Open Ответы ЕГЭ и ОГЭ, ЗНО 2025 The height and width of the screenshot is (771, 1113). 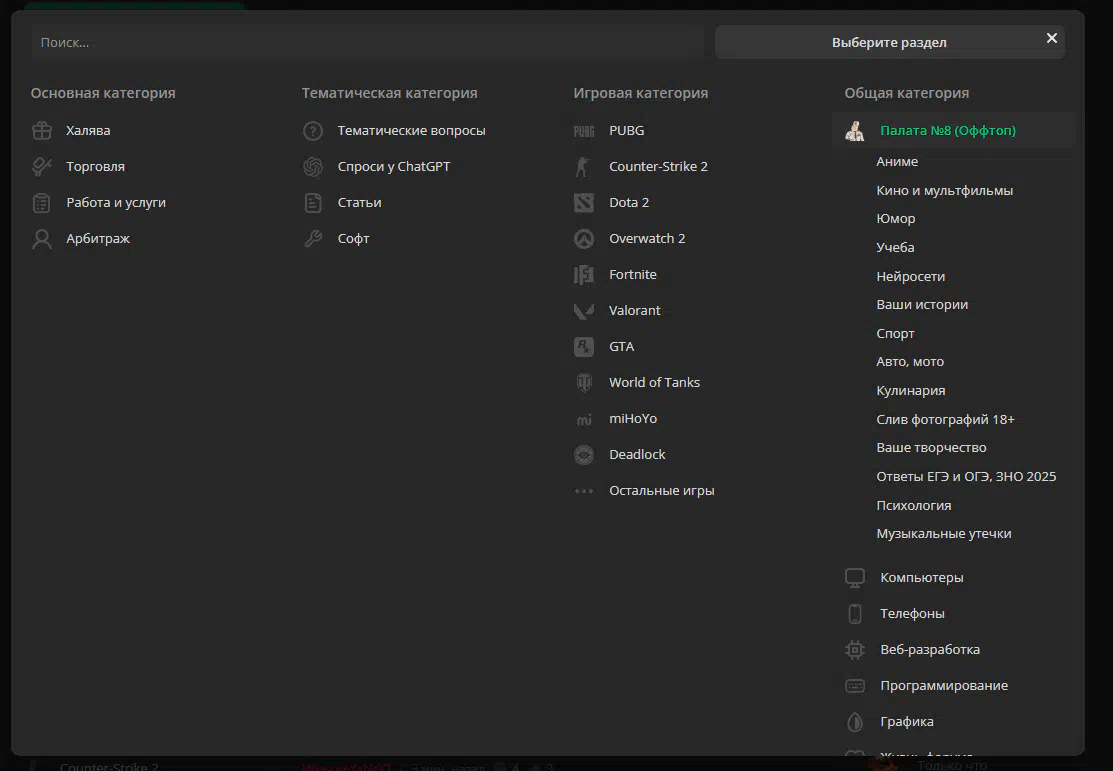tap(966, 477)
